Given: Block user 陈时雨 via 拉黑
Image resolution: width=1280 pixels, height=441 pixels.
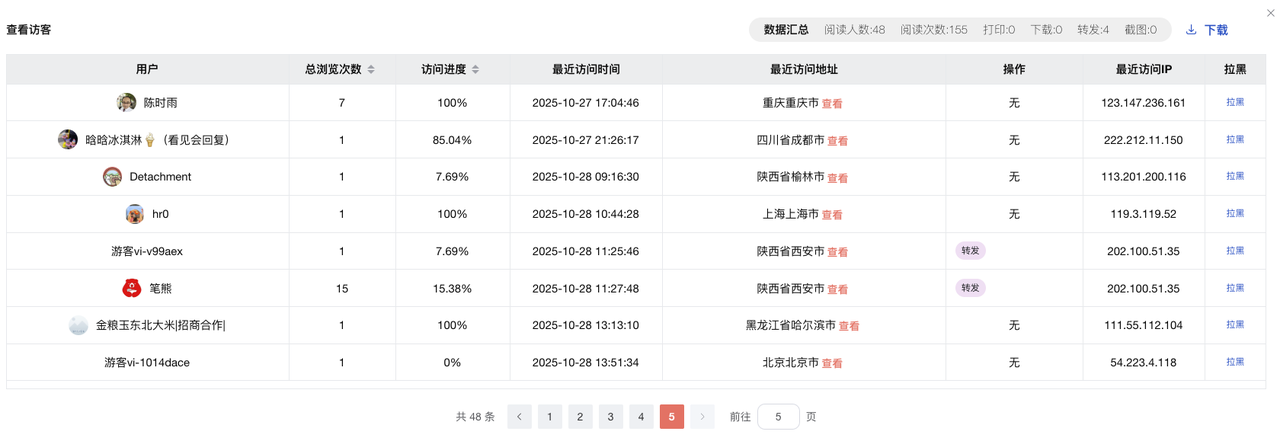Looking at the screenshot, I should 1235,102.
